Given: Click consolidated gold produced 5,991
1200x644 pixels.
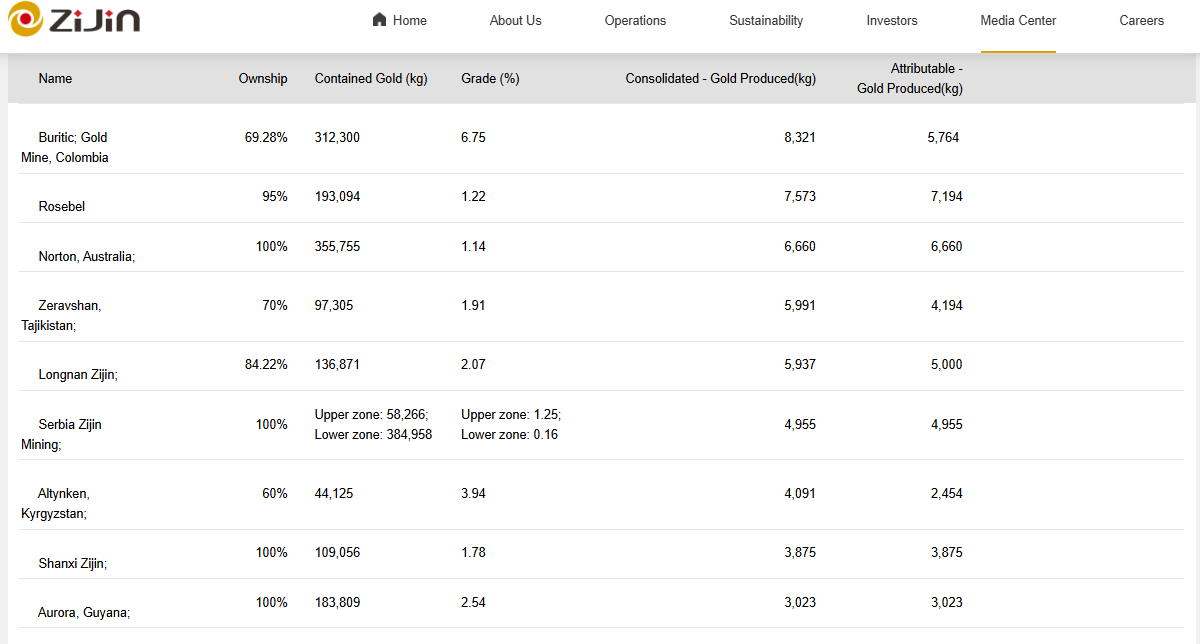Looking at the screenshot, I should click(800, 305).
